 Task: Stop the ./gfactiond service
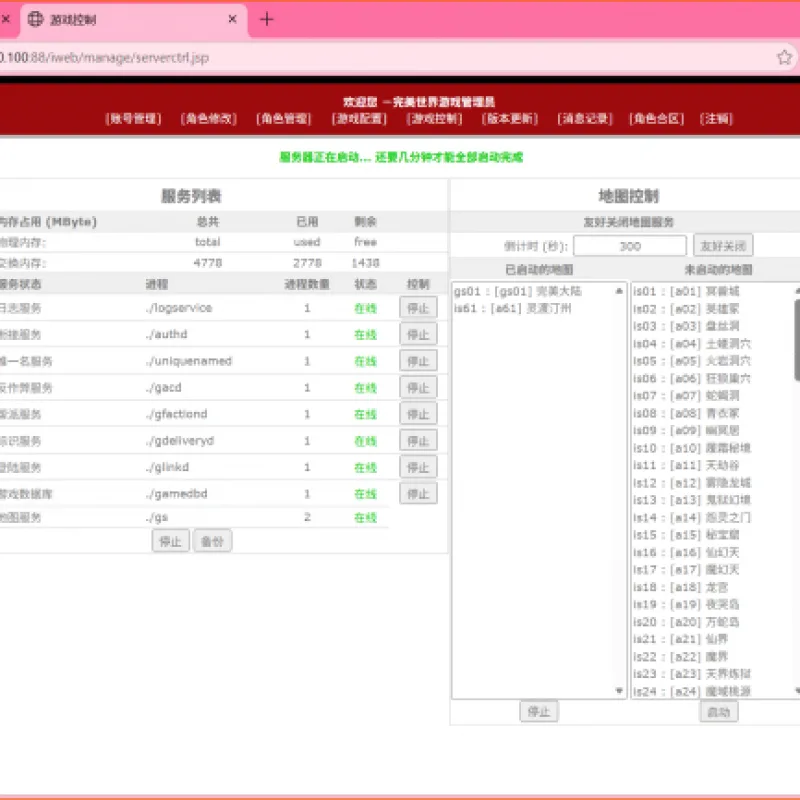coord(418,414)
